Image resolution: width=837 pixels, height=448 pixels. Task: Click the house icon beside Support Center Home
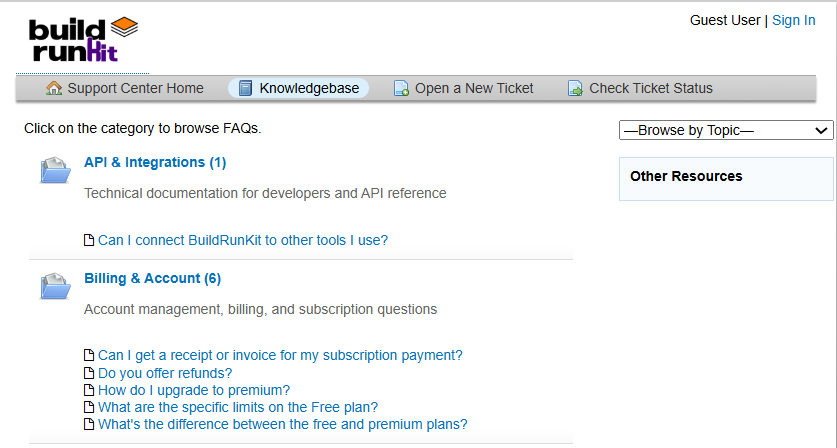54,88
